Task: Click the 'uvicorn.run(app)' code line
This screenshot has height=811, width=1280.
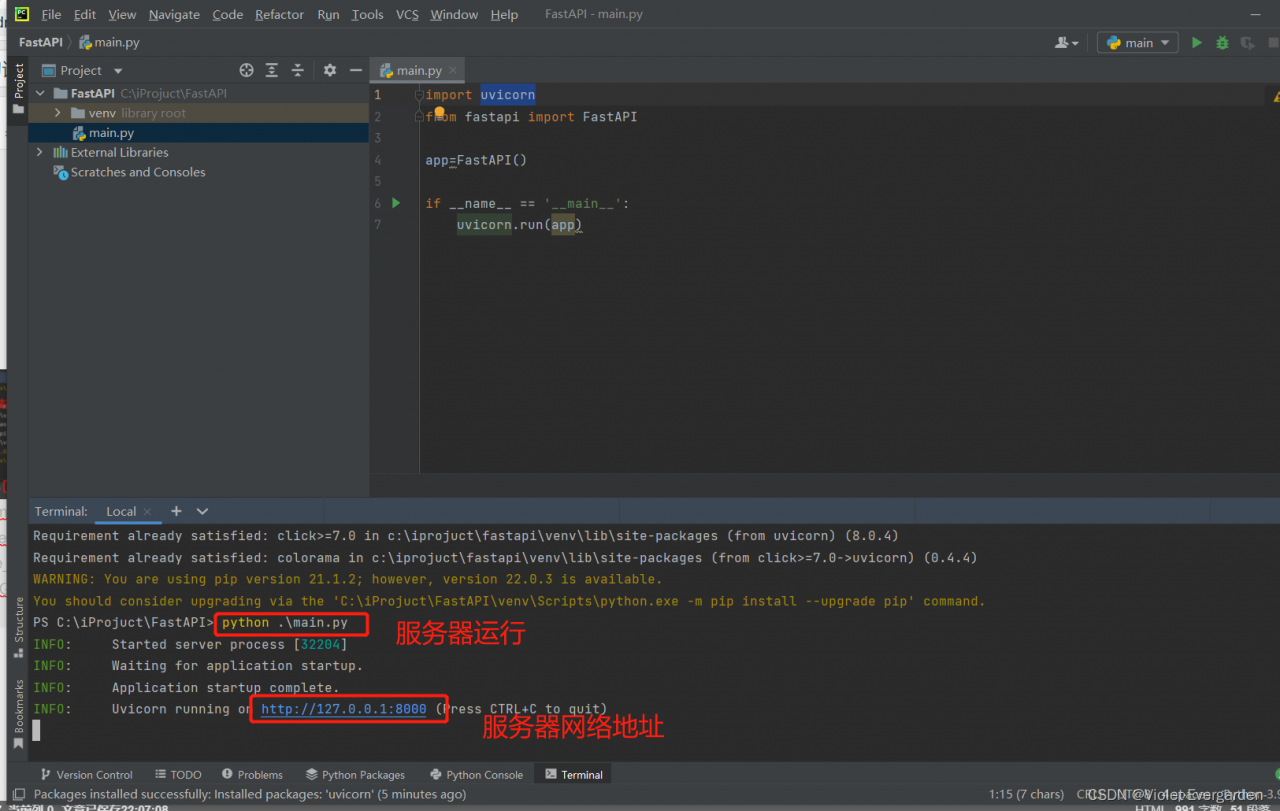Action: [x=519, y=225]
